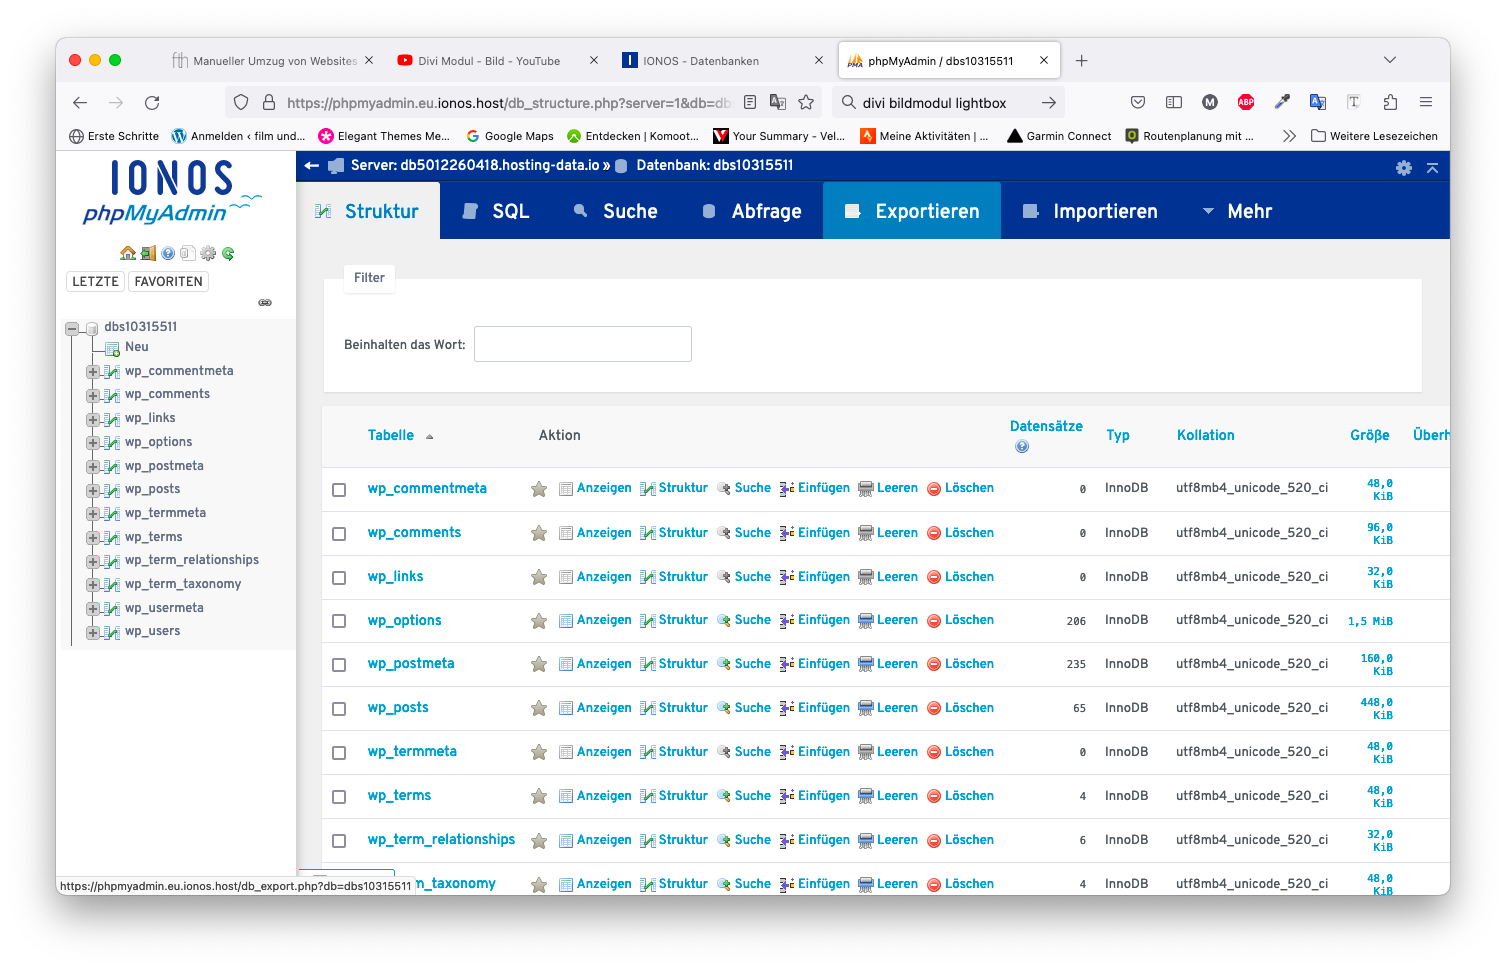Tick the wp_commentmeta row checkbox
The height and width of the screenshot is (969, 1506).
tap(339, 490)
